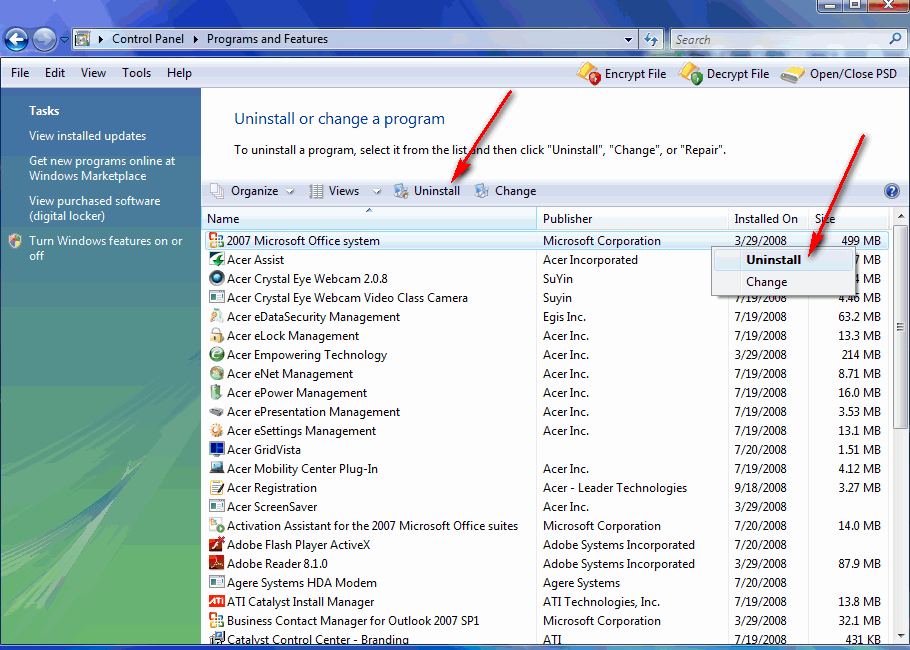Choose Change from the context menu
910x650 pixels.
[782, 282]
